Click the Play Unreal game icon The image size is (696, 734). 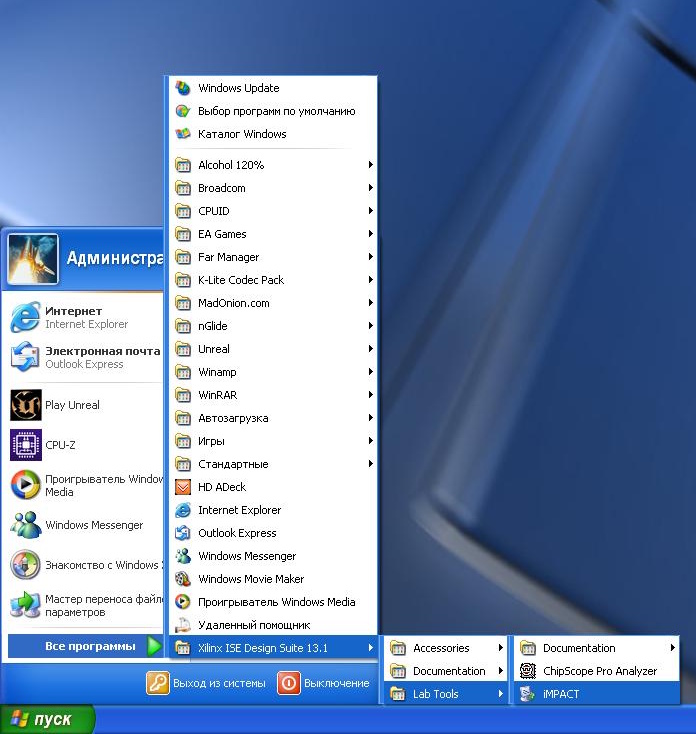click(25, 405)
